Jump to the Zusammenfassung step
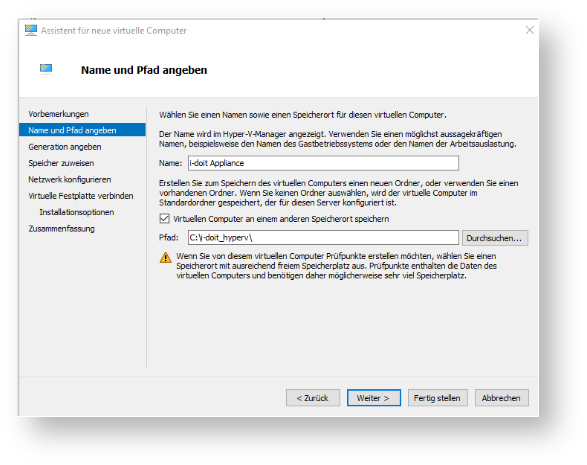 point(61,229)
